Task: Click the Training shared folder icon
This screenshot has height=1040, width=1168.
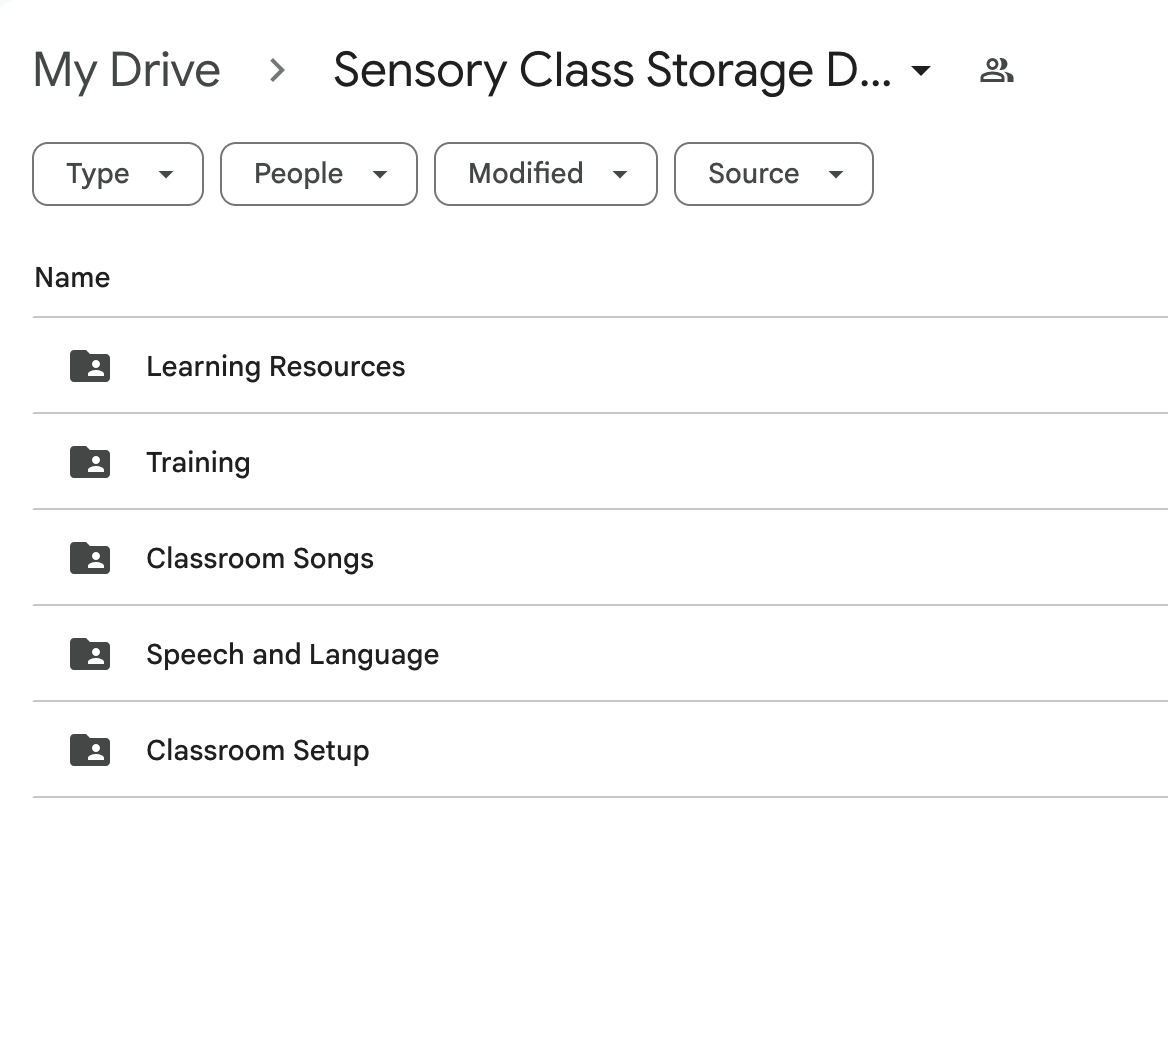Action: pyautogui.click(x=90, y=462)
